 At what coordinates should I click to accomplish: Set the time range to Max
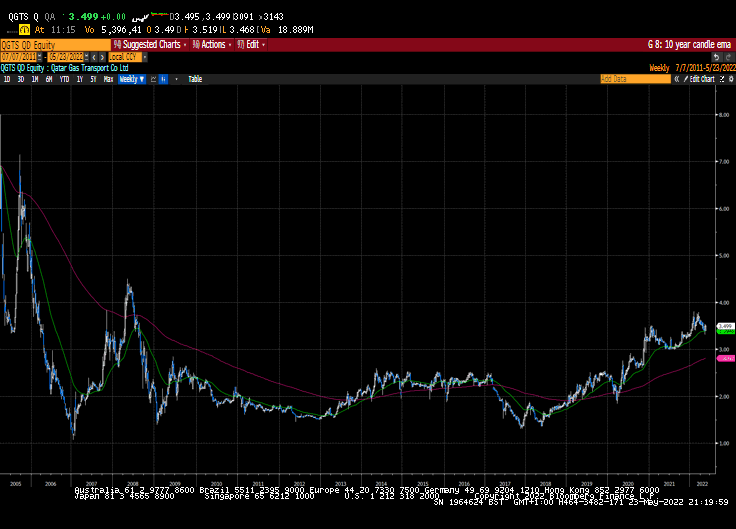(x=108, y=78)
